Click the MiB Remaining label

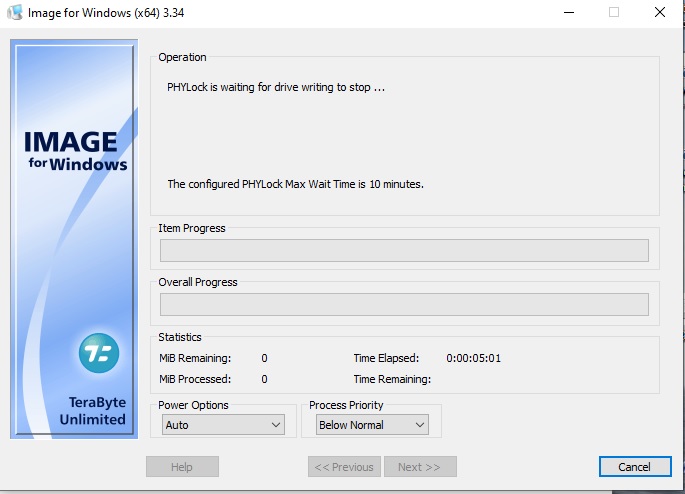195,358
